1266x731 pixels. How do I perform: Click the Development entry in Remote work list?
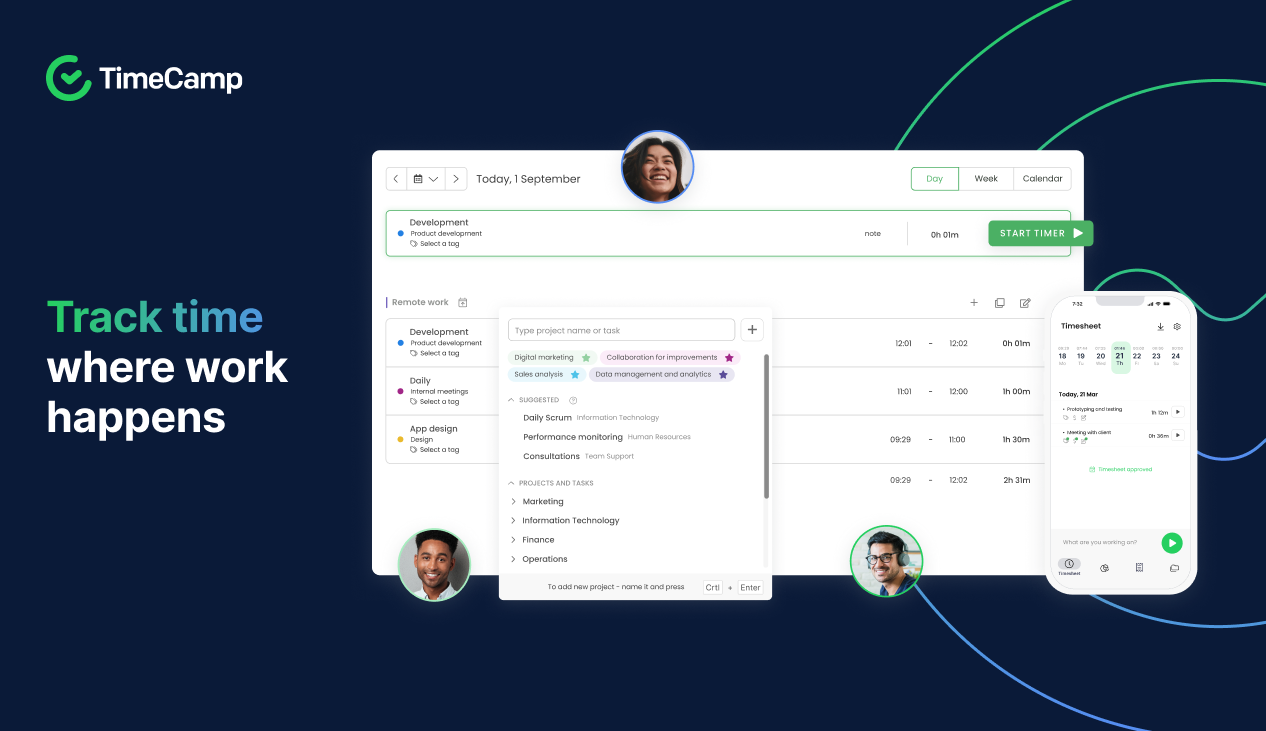coord(439,332)
